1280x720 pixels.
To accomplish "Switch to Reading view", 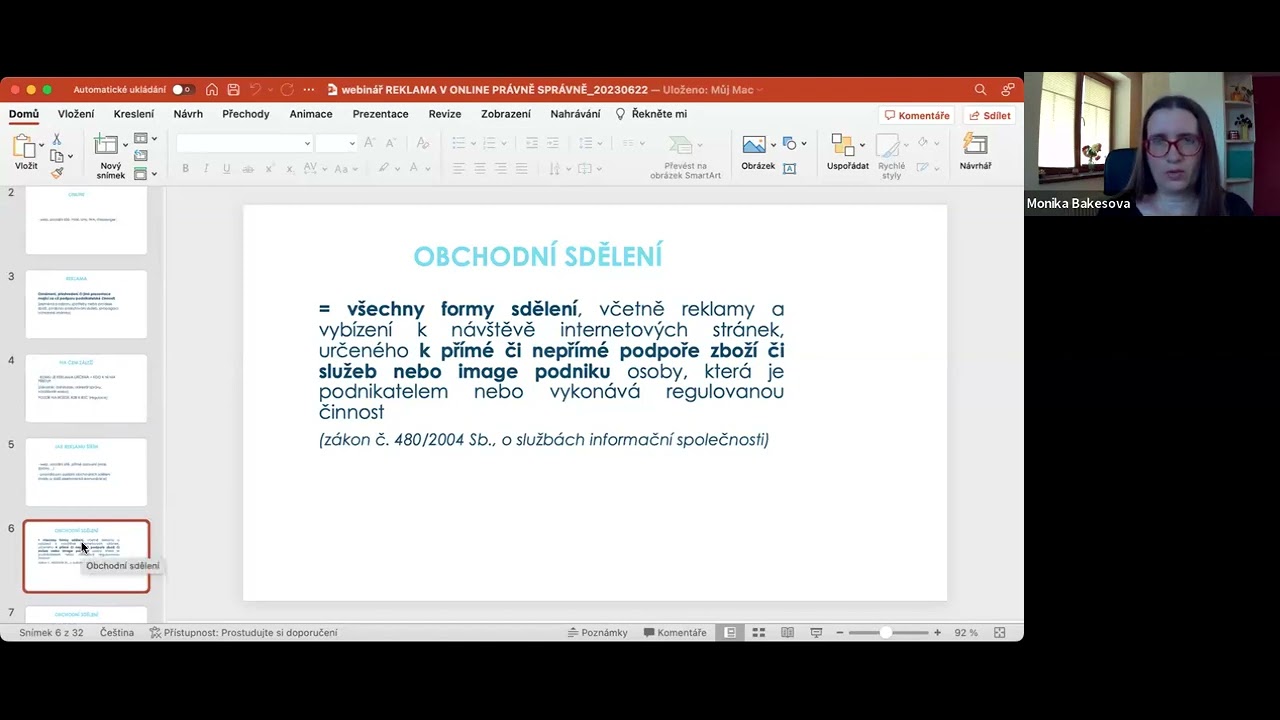I will tap(788, 632).
